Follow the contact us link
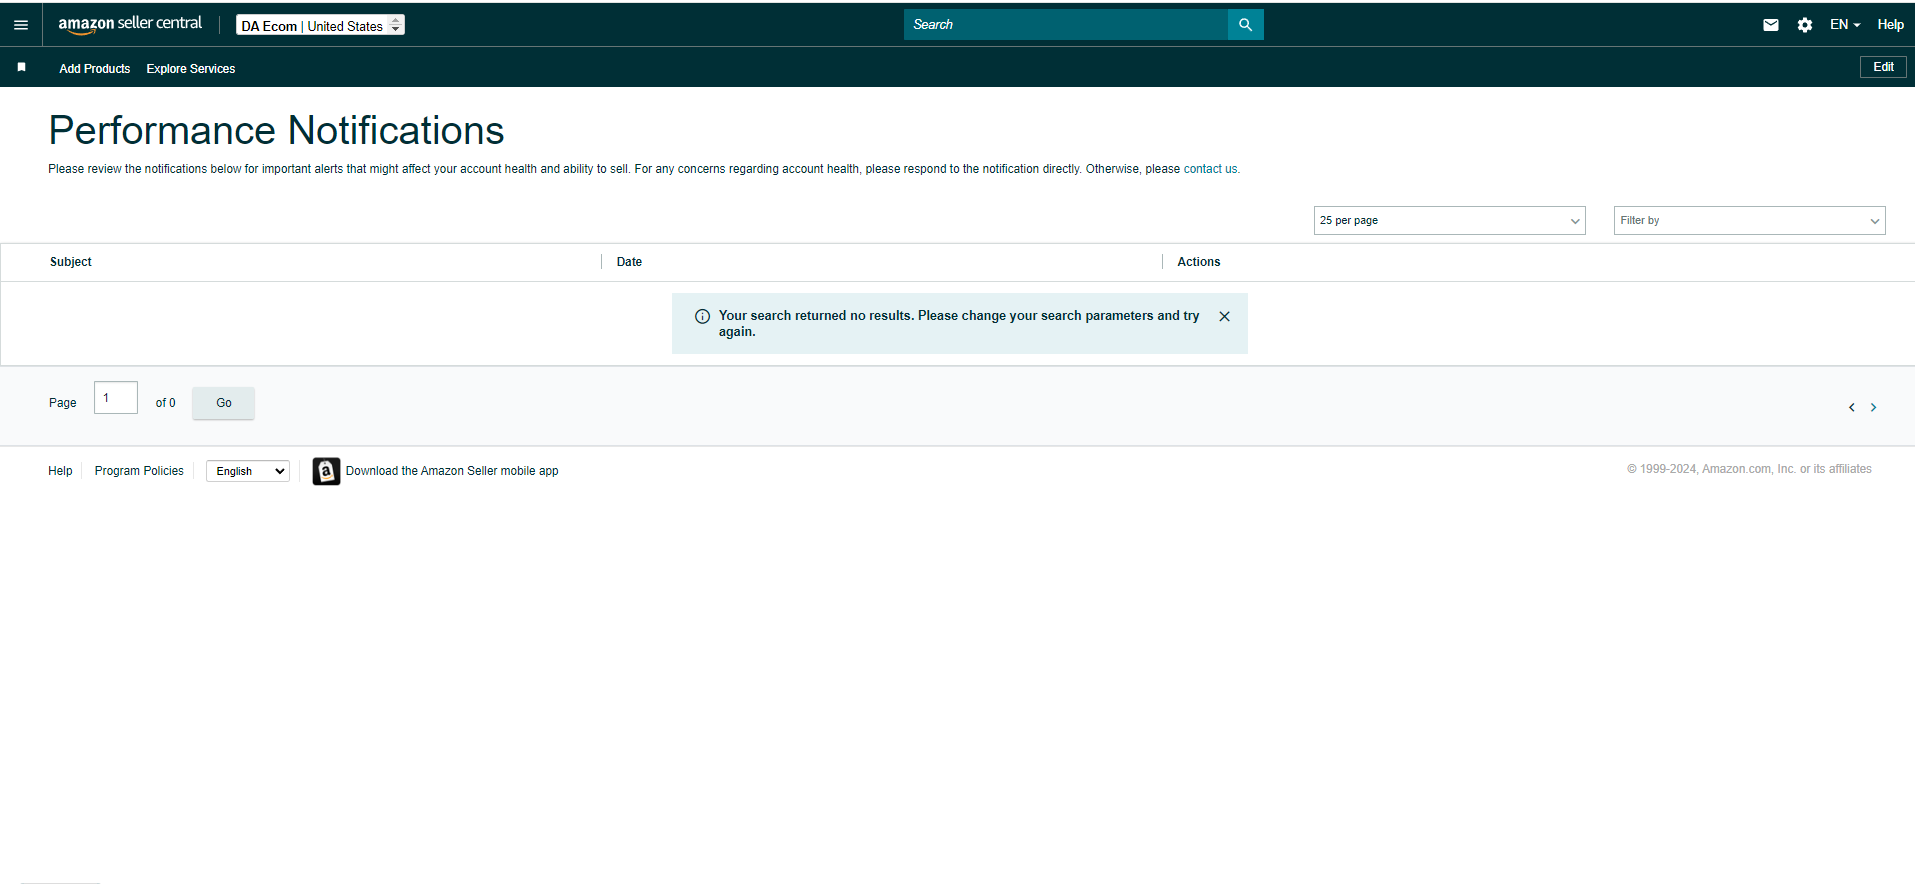This screenshot has height=884, width=1915. click(1210, 169)
